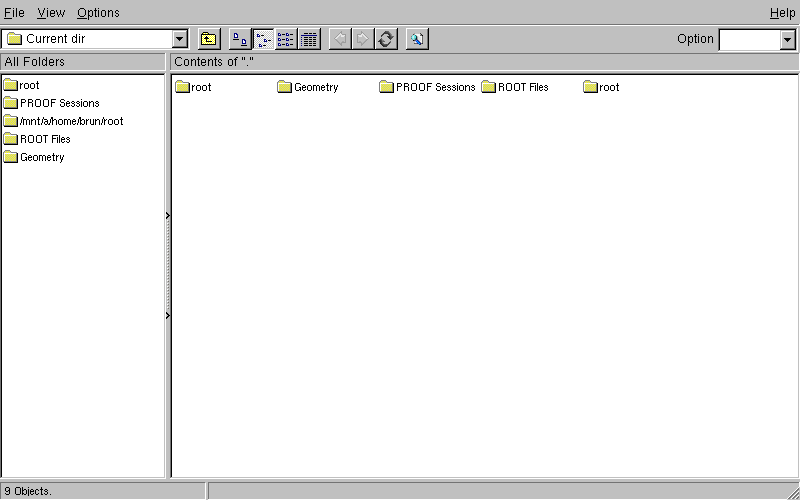Switch to small icons view
The image size is (800, 500).
pos(263,39)
